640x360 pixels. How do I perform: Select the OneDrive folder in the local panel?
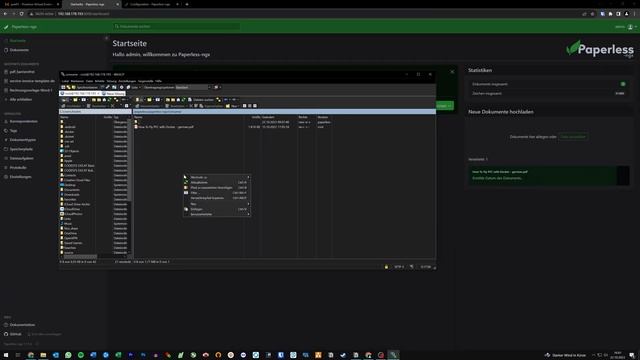70,233
